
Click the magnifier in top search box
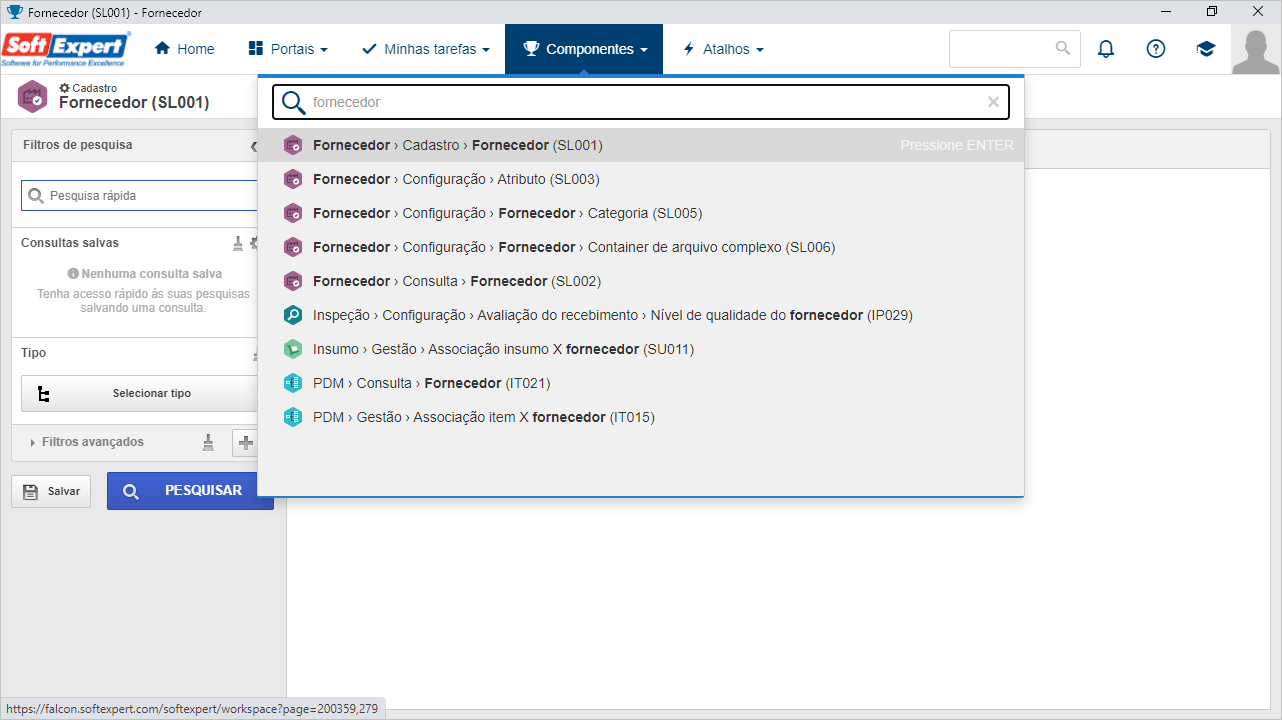coord(1063,48)
